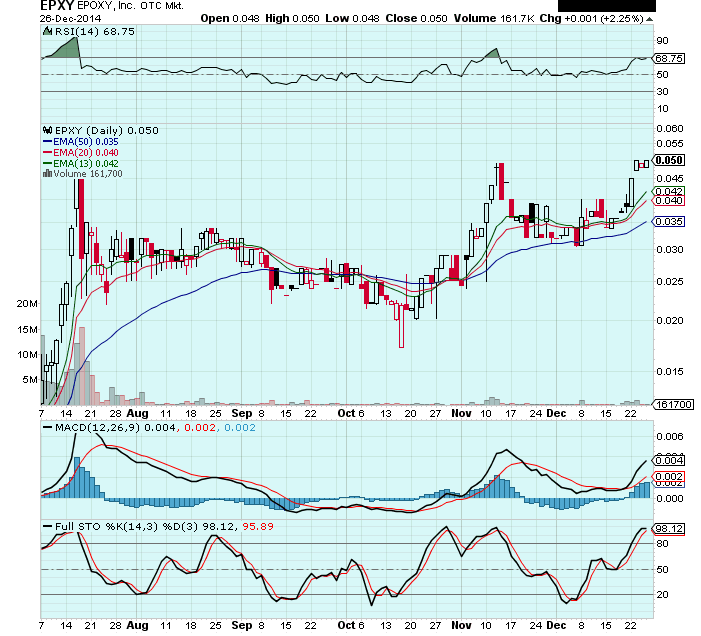This screenshot has width=701, height=636.
Task: Click Oct on the price panel date axis
Action: click(346, 413)
